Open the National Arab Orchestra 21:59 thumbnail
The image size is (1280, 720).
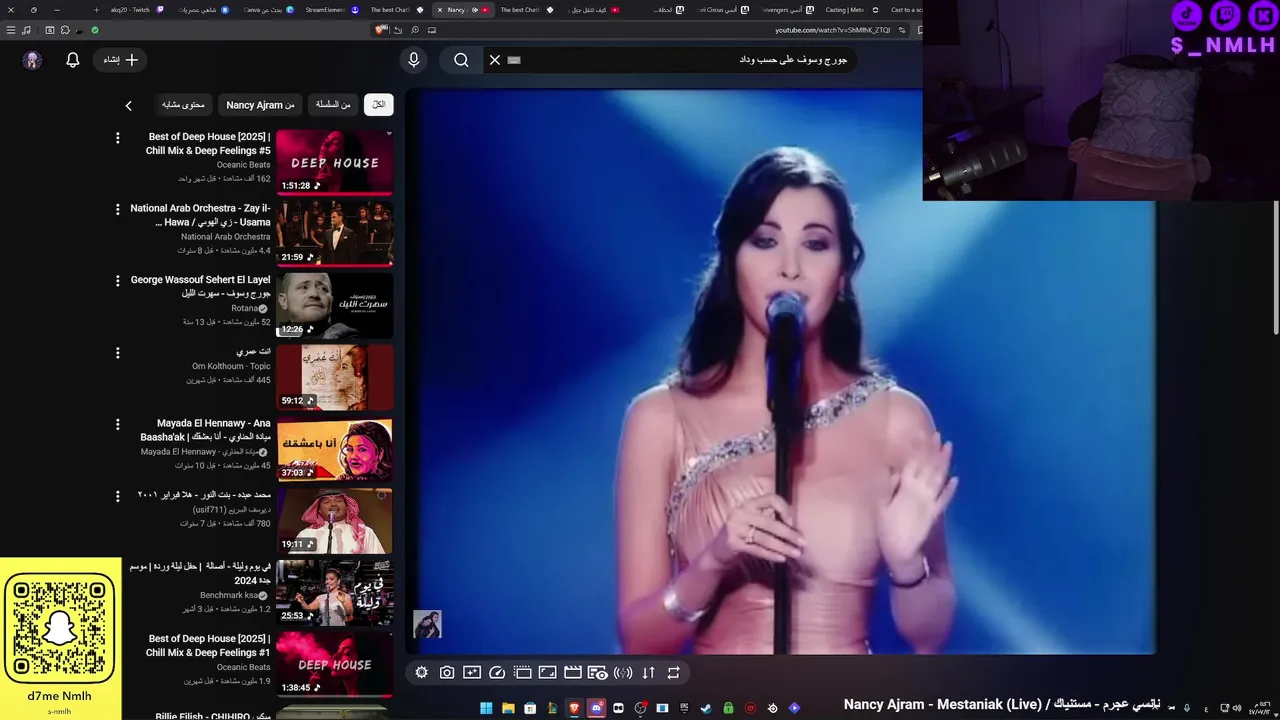coord(334,234)
